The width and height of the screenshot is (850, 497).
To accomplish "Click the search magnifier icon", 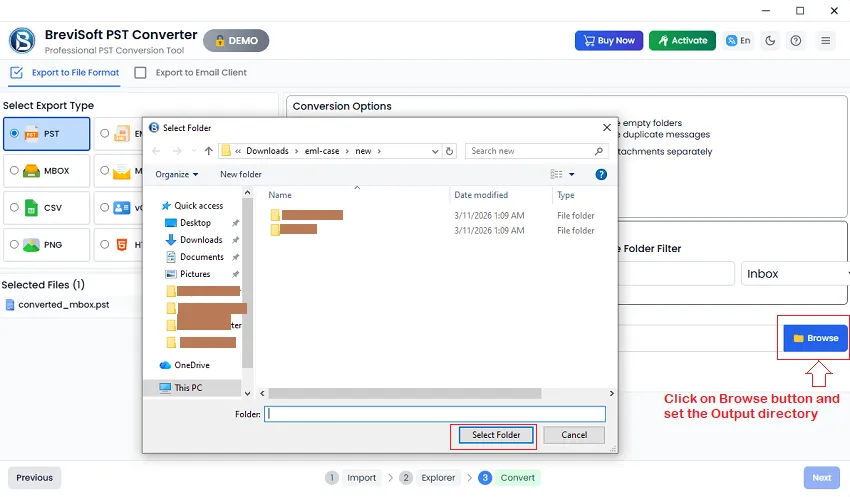I will point(598,151).
